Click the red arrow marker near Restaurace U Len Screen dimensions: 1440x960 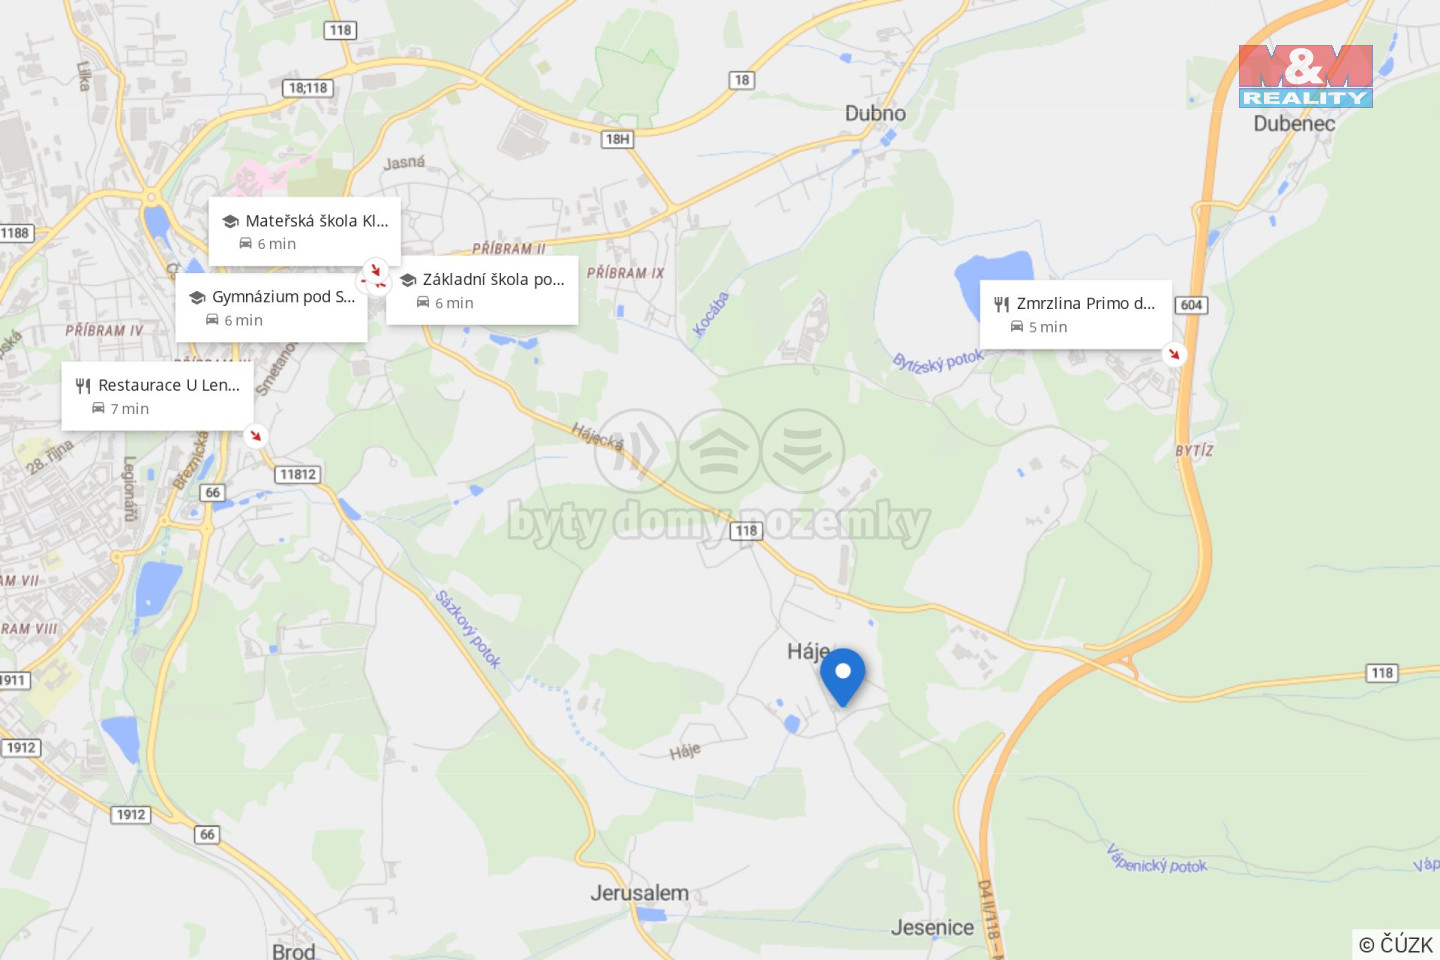coord(256,435)
